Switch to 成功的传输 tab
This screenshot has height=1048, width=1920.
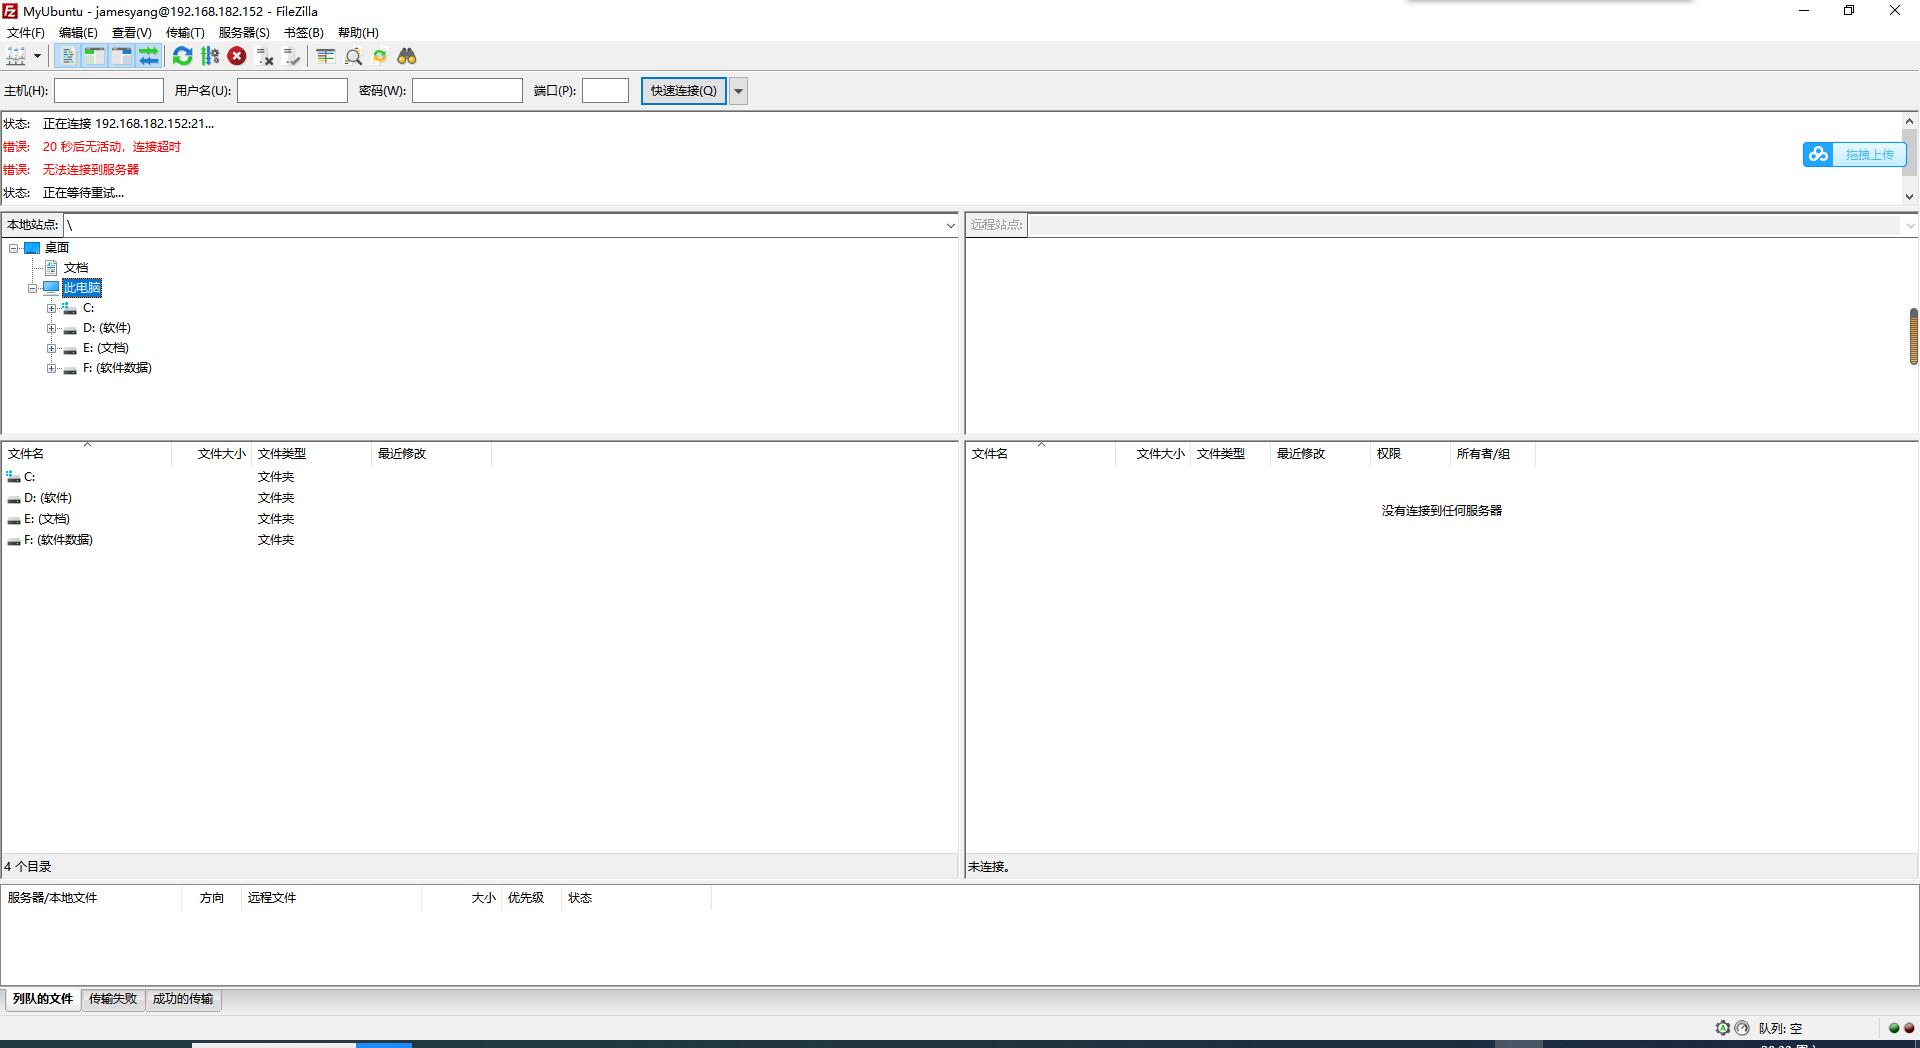(183, 999)
